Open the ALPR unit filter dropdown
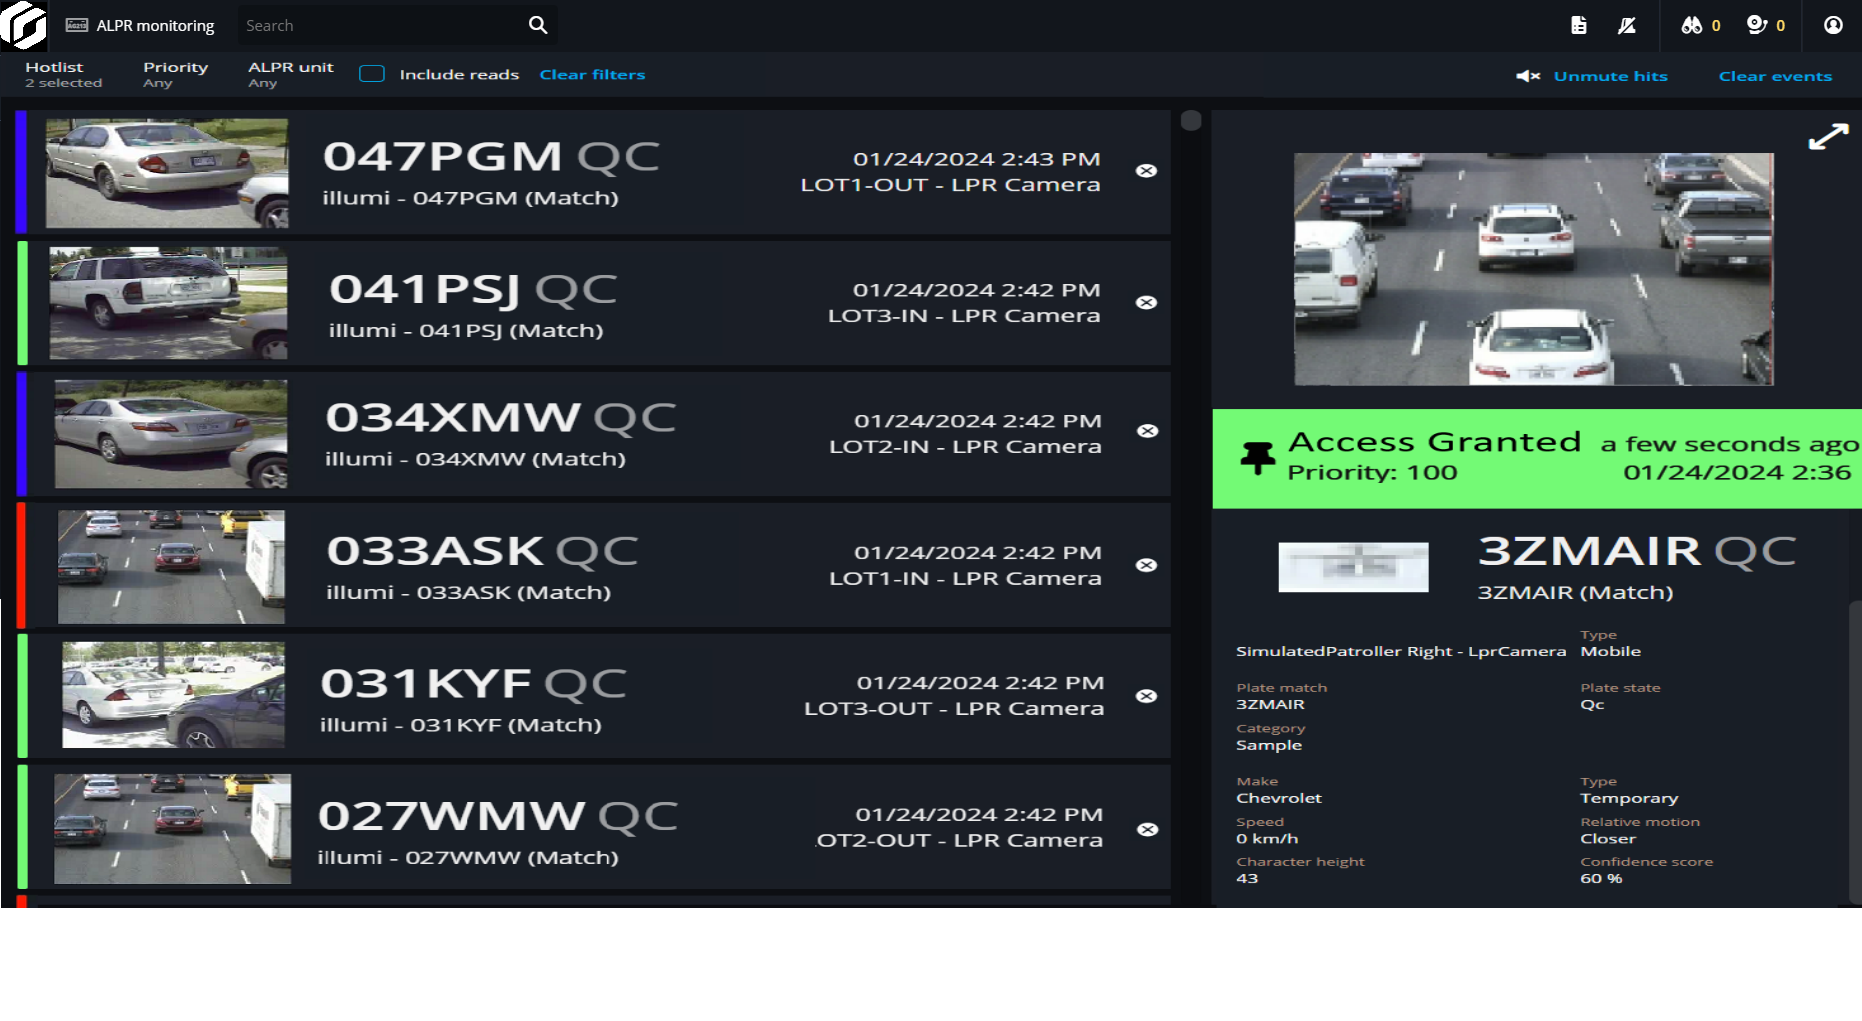Image resolution: width=1862 pixels, height=1021 pixels. click(x=290, y=74)
